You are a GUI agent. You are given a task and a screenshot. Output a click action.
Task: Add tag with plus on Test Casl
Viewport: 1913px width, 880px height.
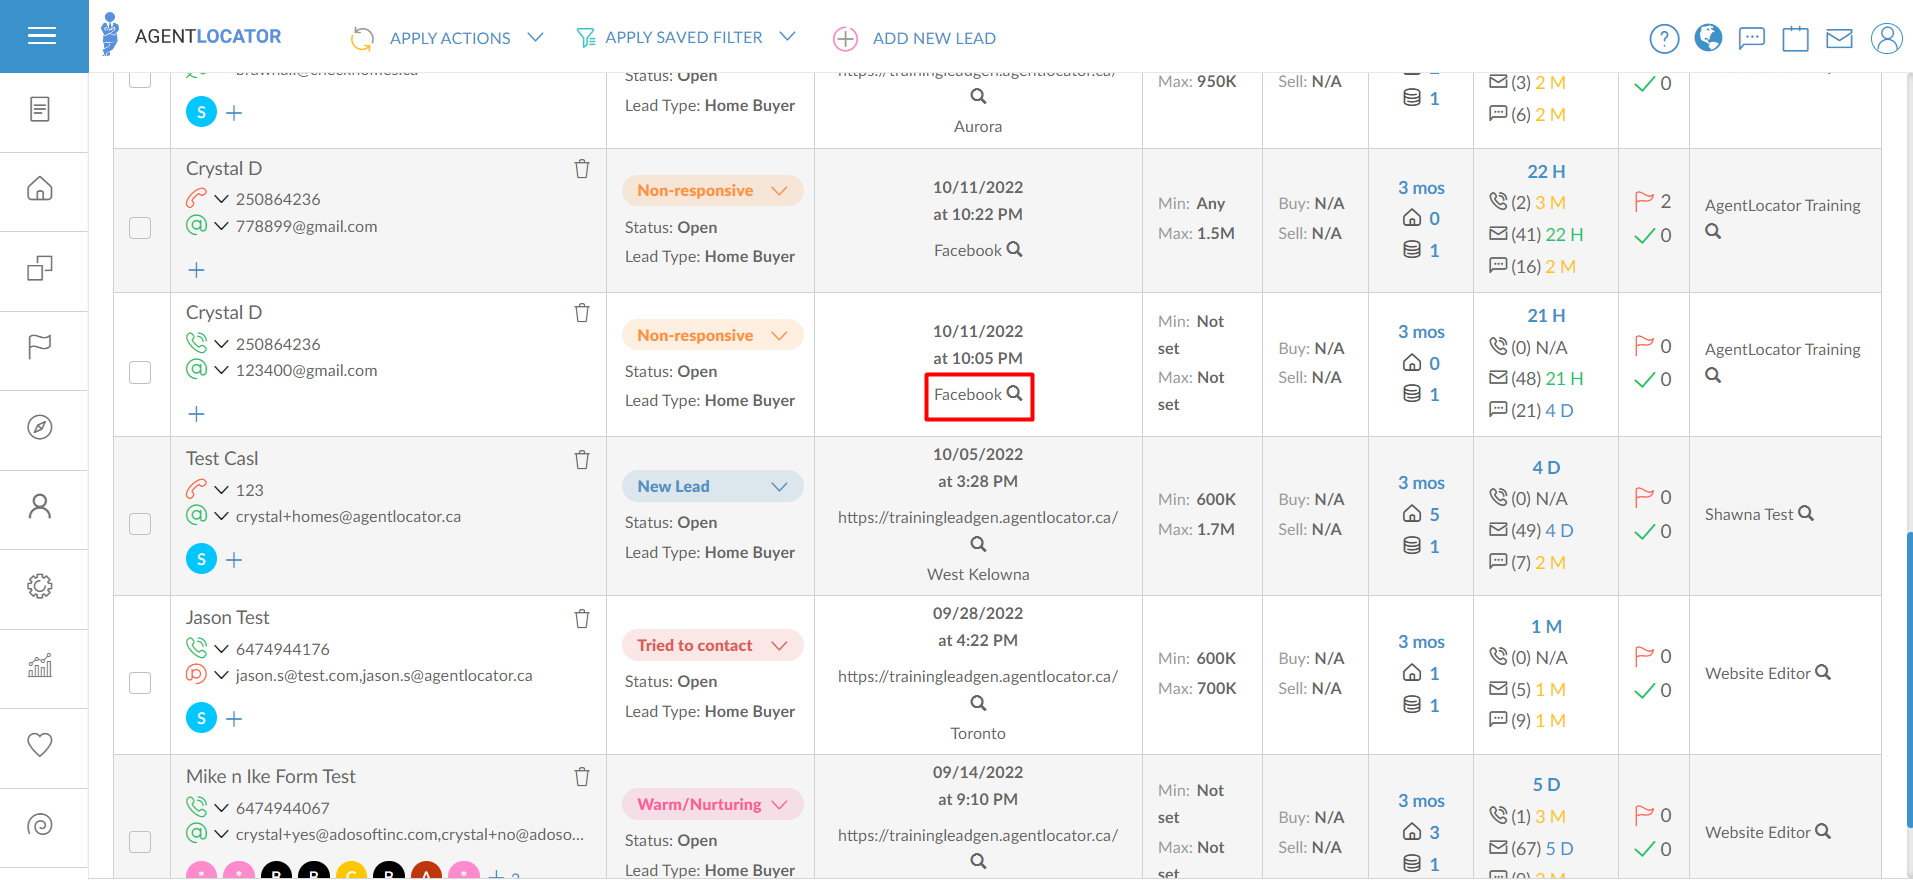click(234, 560)
